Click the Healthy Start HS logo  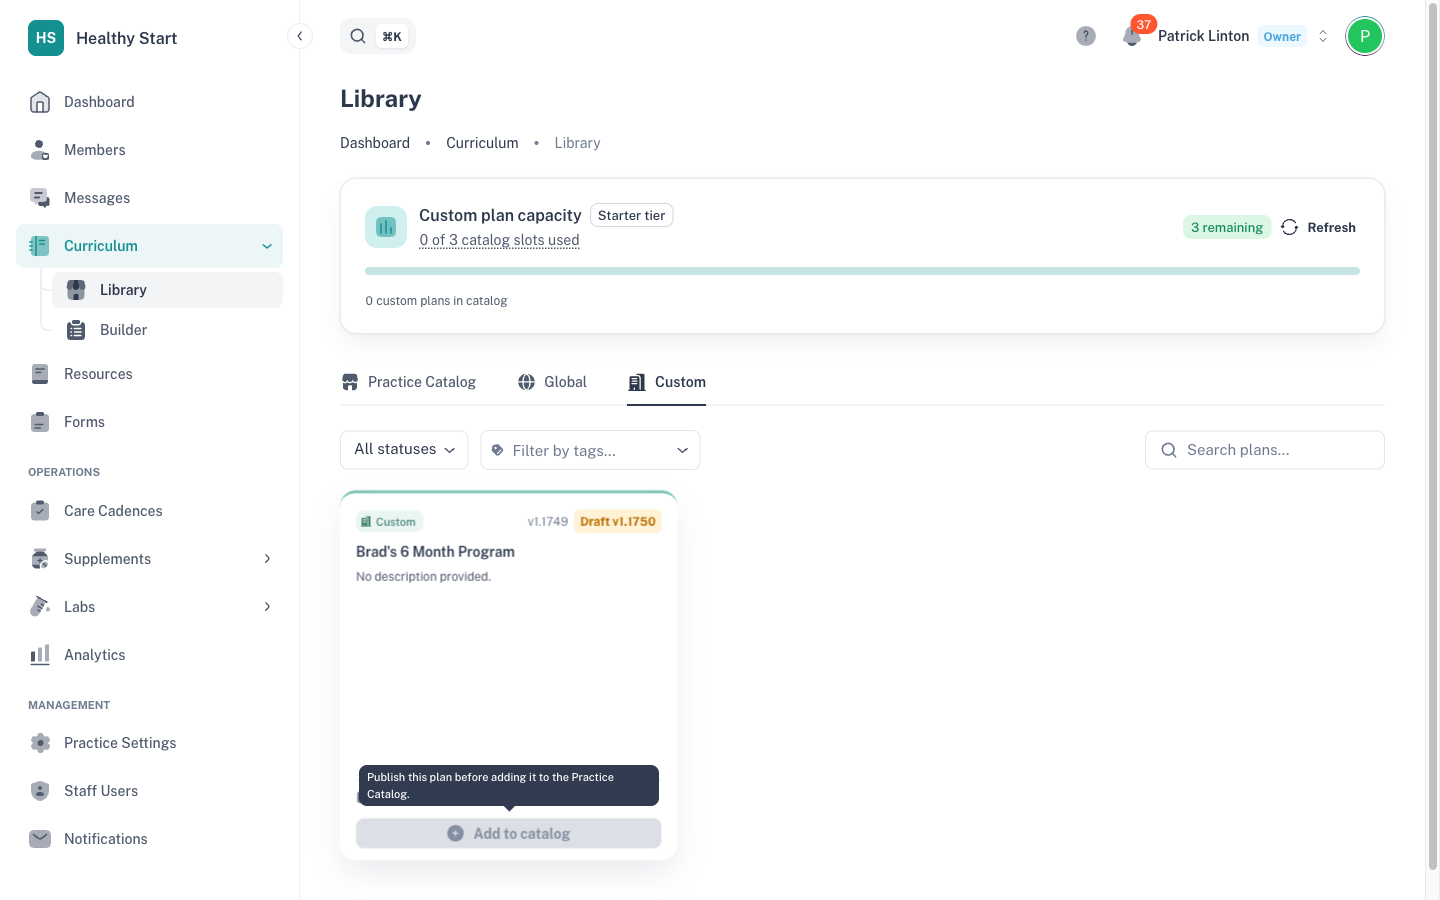(46, 38)
